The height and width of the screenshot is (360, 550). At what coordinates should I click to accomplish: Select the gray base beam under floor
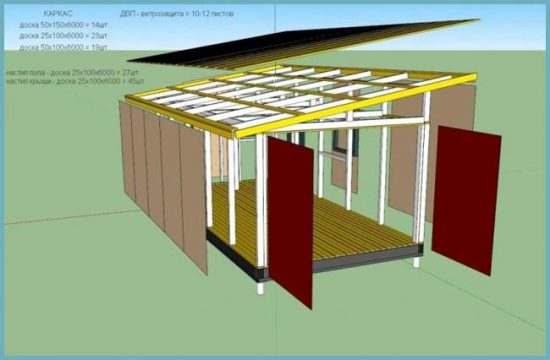(x=367, y=259)
